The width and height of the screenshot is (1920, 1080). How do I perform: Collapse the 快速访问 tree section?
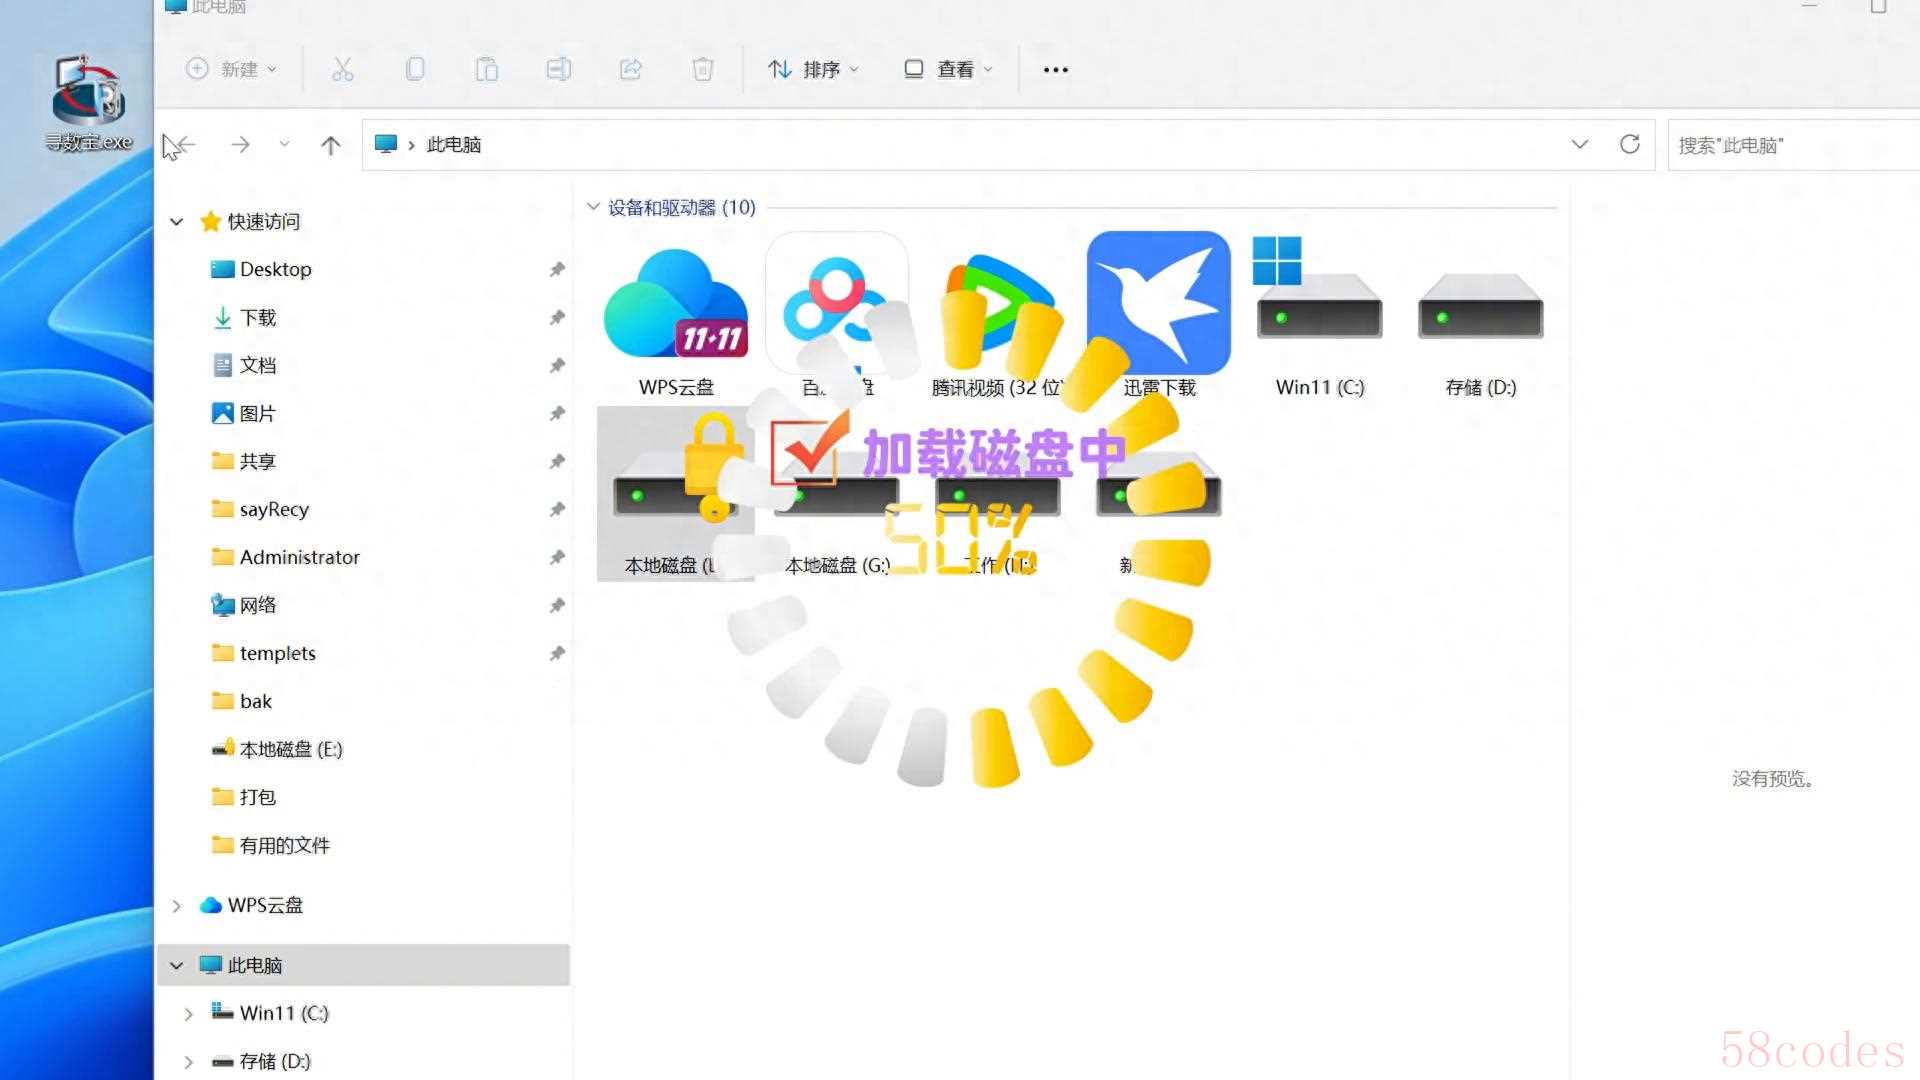177,222
